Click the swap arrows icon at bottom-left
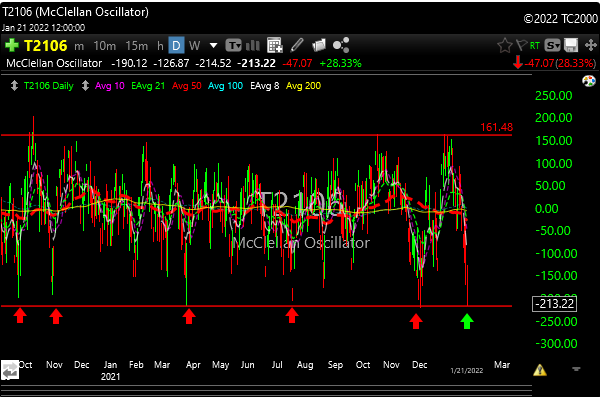 pyautogui.click(x=10, y=370)
